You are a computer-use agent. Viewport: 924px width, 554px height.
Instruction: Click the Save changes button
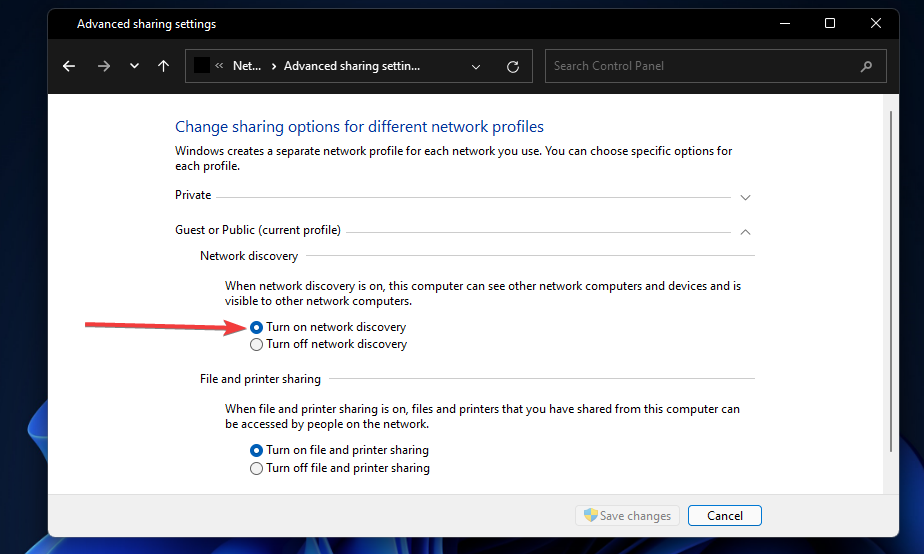[627, 516]
